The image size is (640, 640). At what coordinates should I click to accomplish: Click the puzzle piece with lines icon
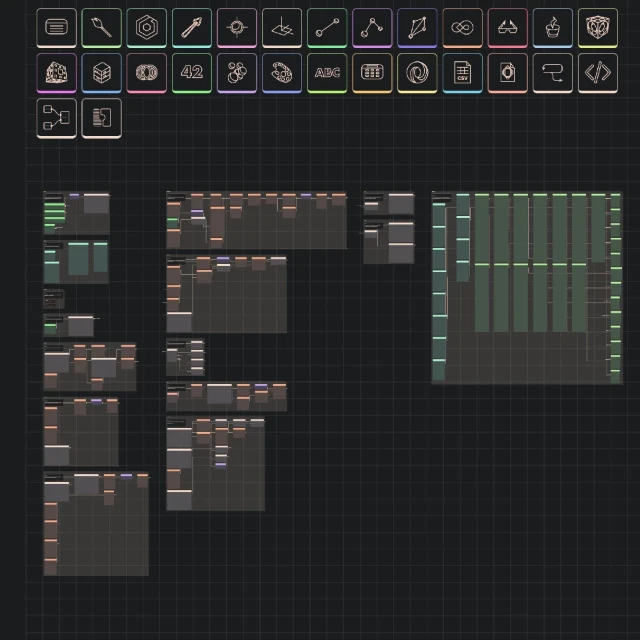point(102,118)
